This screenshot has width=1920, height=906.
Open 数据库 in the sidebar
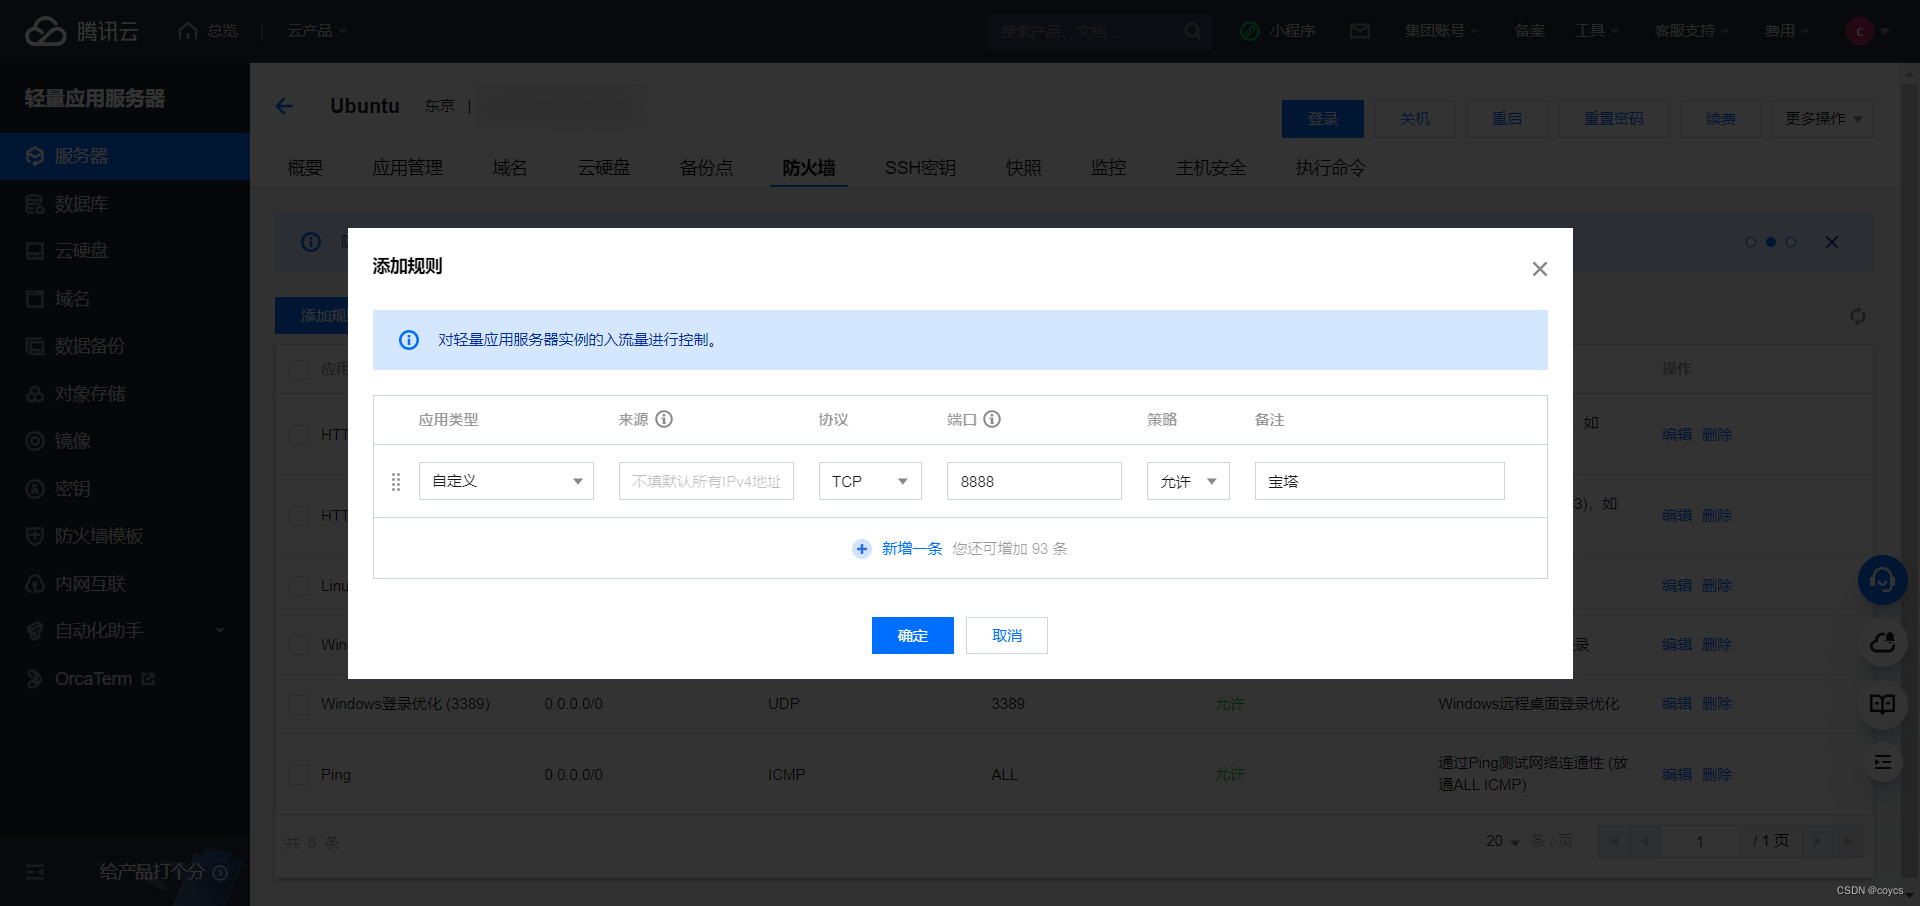tap(125, 204)
